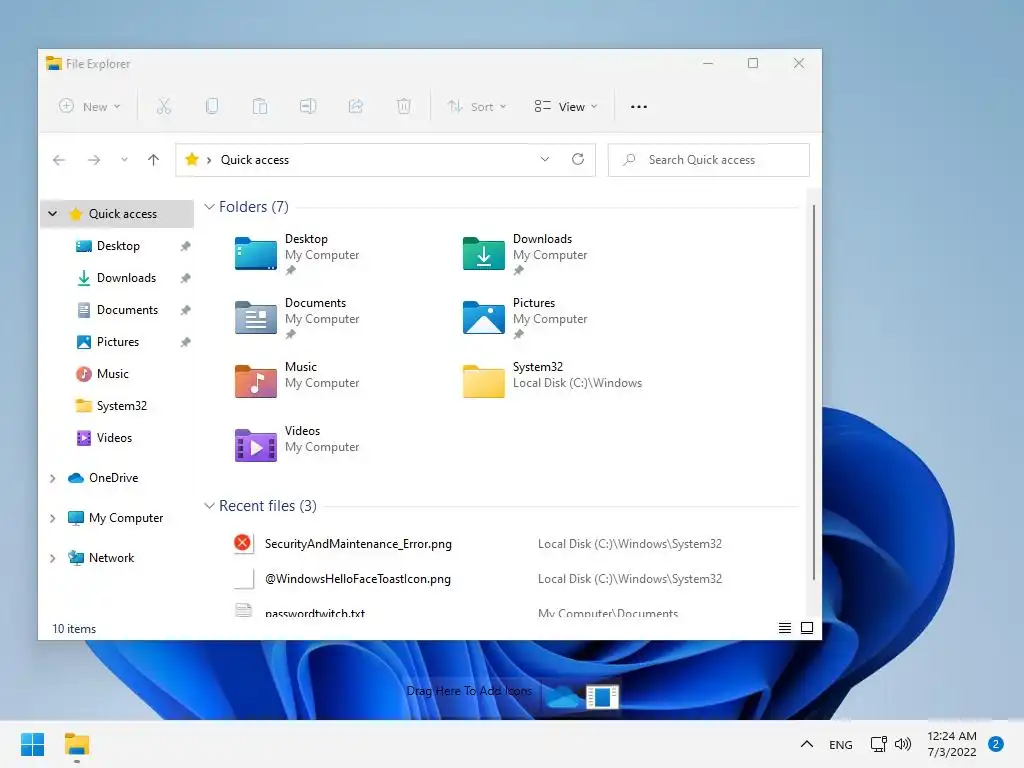Open the Downloads folder tile
The height and width of the screenshot is (768, 1024).
coord(525,254)
